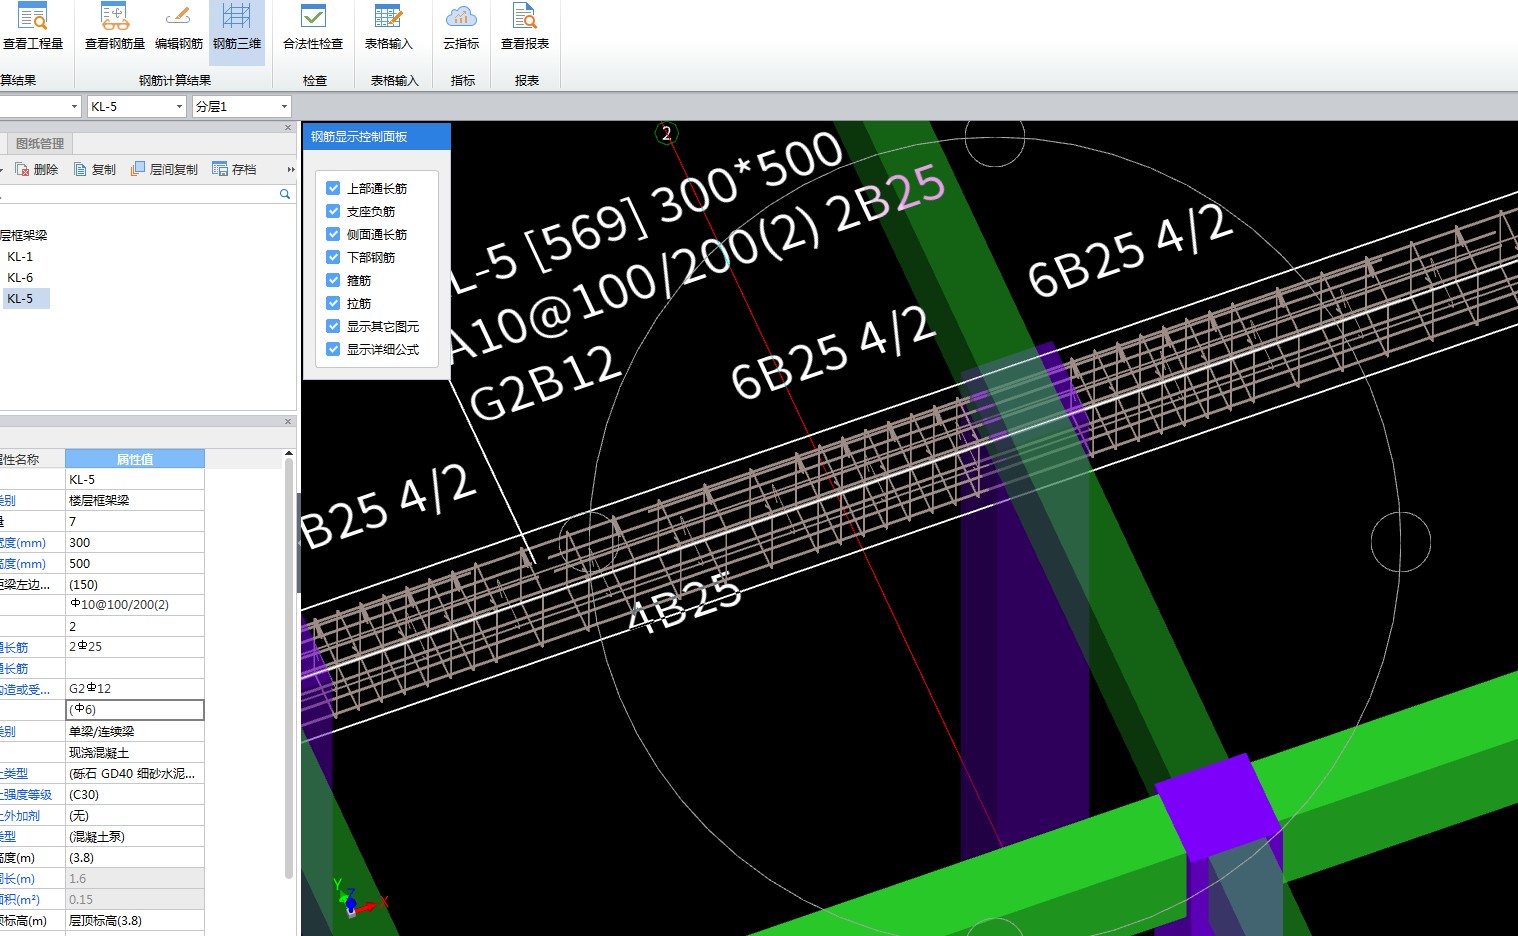The width and height of the screenshot is (1518, 936).
Task: Expand the component toolbar overflow chevron
Action: point(291,170)
